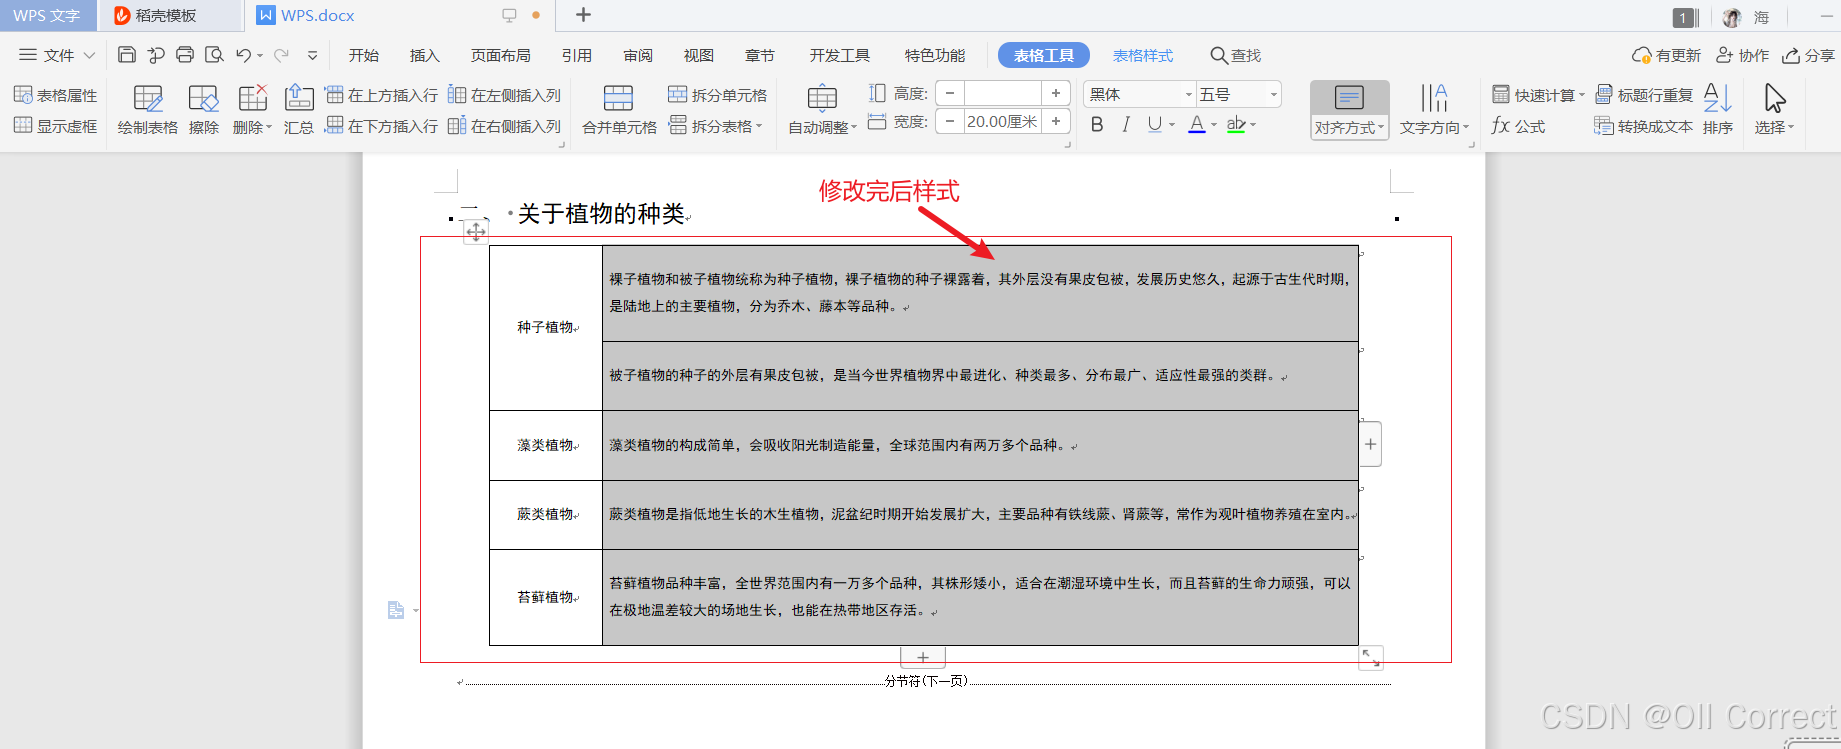
Task: Click the 有更新 update notice
Action: click(x=1667, y=55)
